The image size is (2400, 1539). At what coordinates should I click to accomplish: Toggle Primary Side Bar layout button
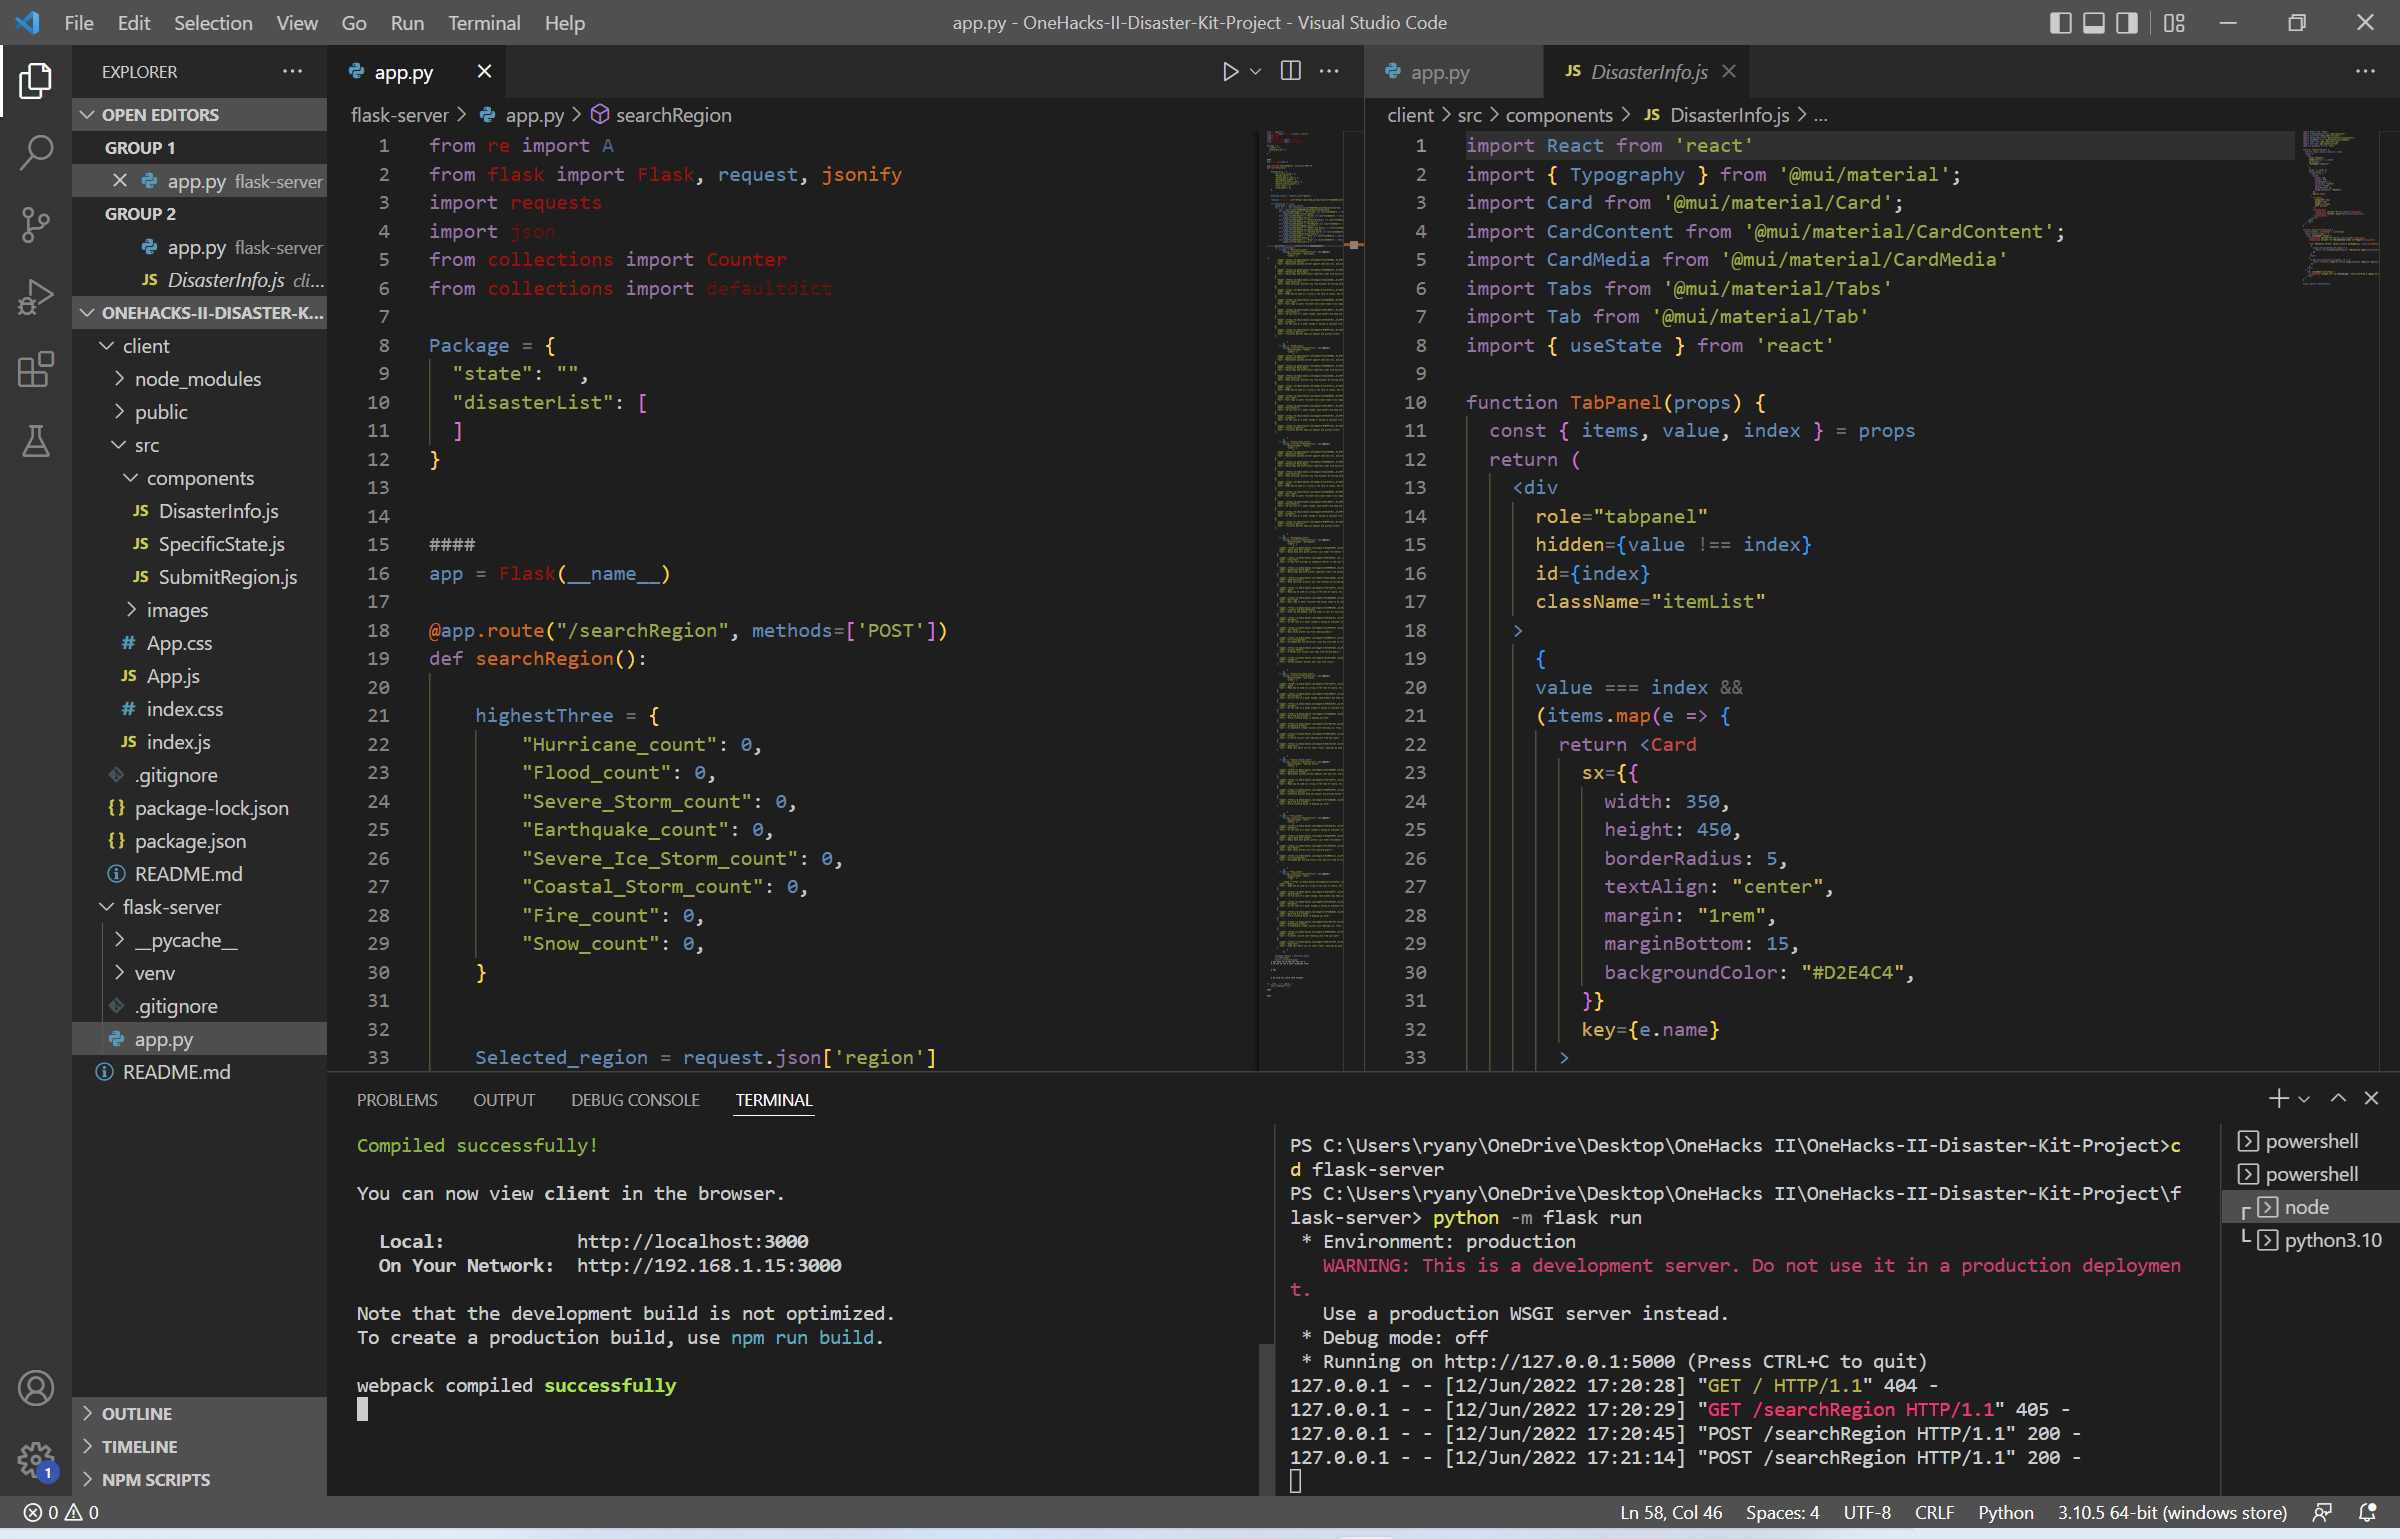click(x=2060, y=23)
